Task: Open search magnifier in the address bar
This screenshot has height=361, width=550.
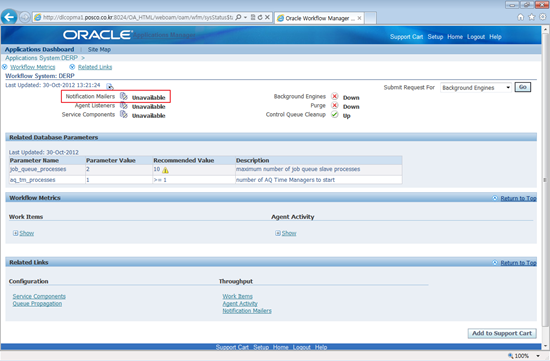Action: point(239,17)
